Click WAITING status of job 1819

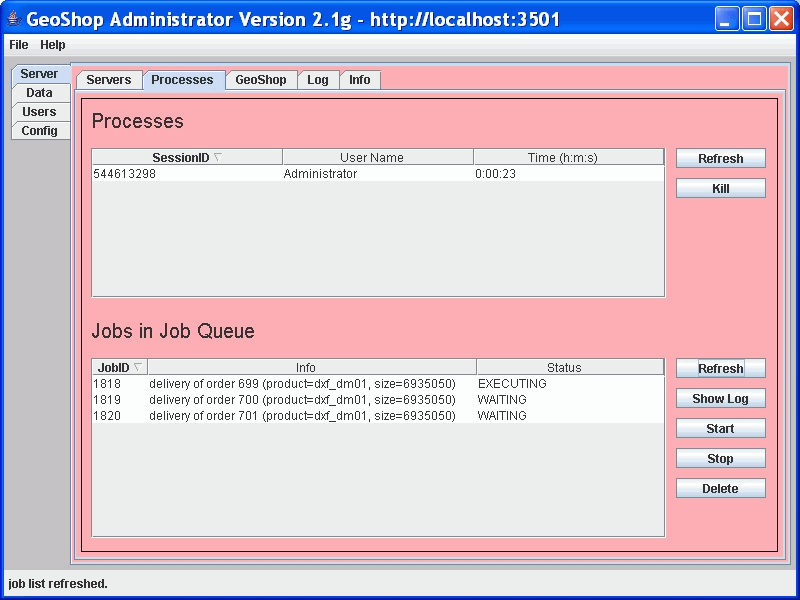(x=570, y=399)
